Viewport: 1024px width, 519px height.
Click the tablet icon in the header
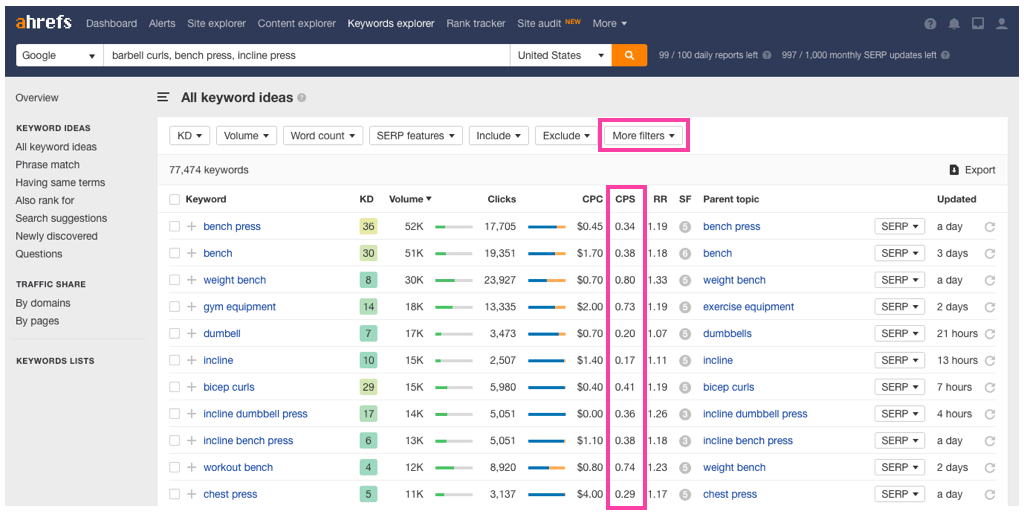pyautogui.click(x=978, y=24)
